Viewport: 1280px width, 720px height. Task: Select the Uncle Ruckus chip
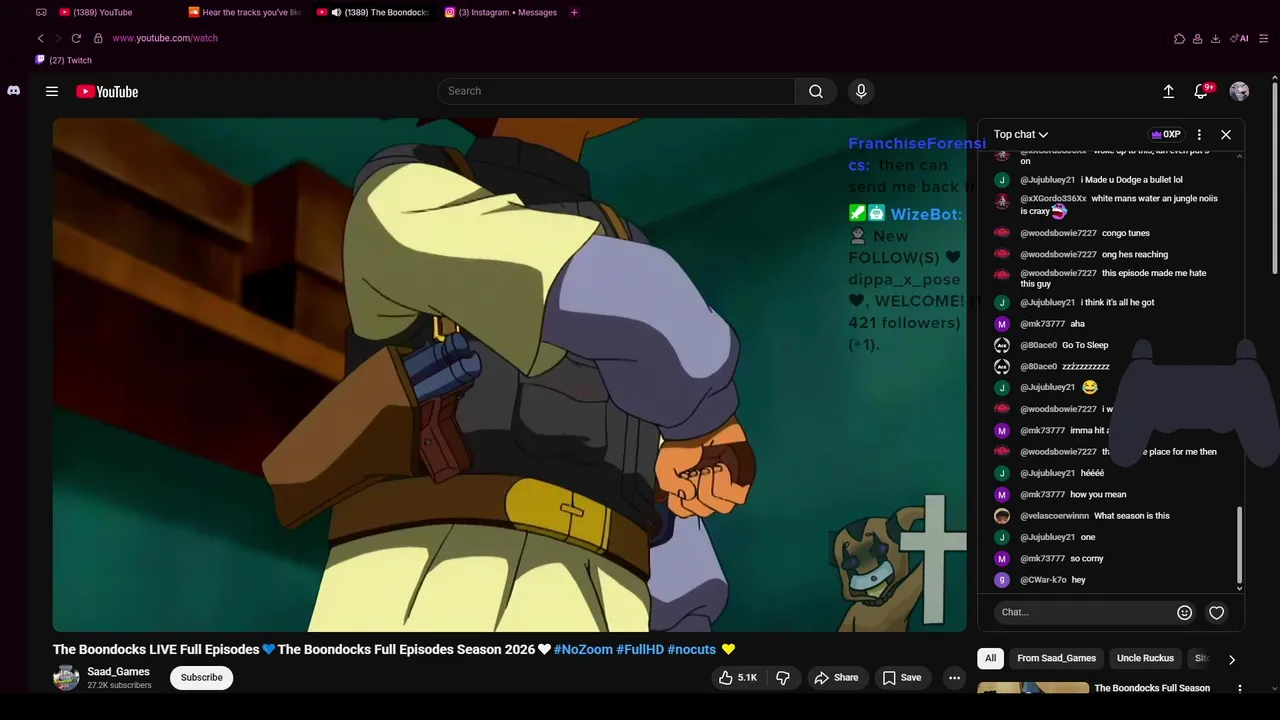[x=1145, y=658]
